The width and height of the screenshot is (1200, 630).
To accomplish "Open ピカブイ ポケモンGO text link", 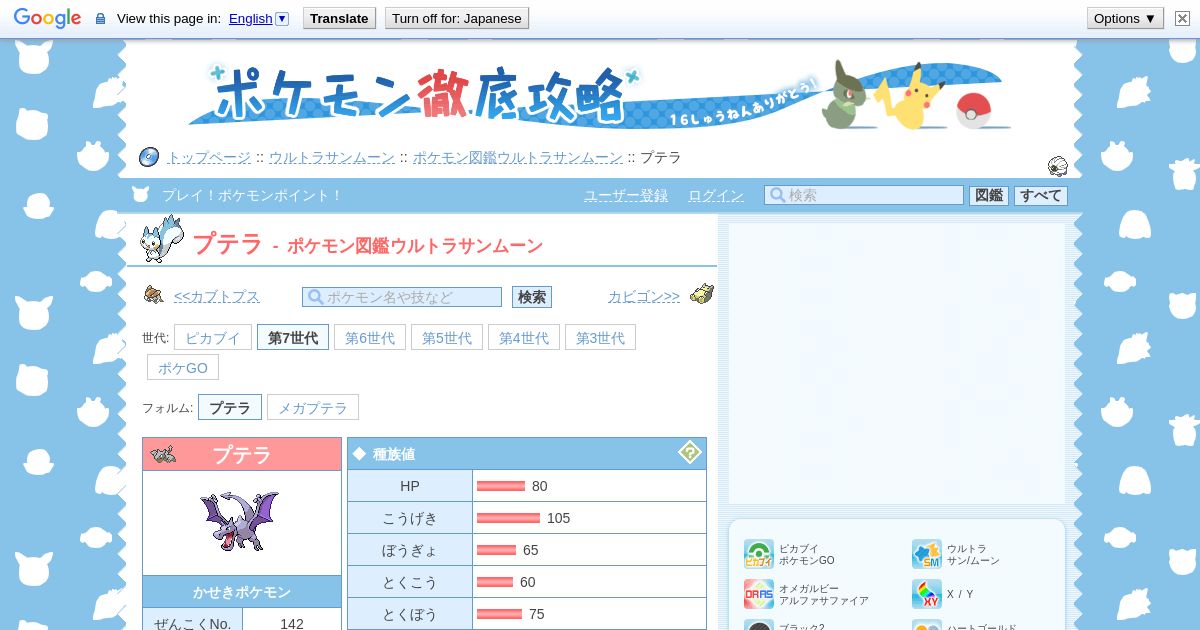I will (x=807, y=555).
